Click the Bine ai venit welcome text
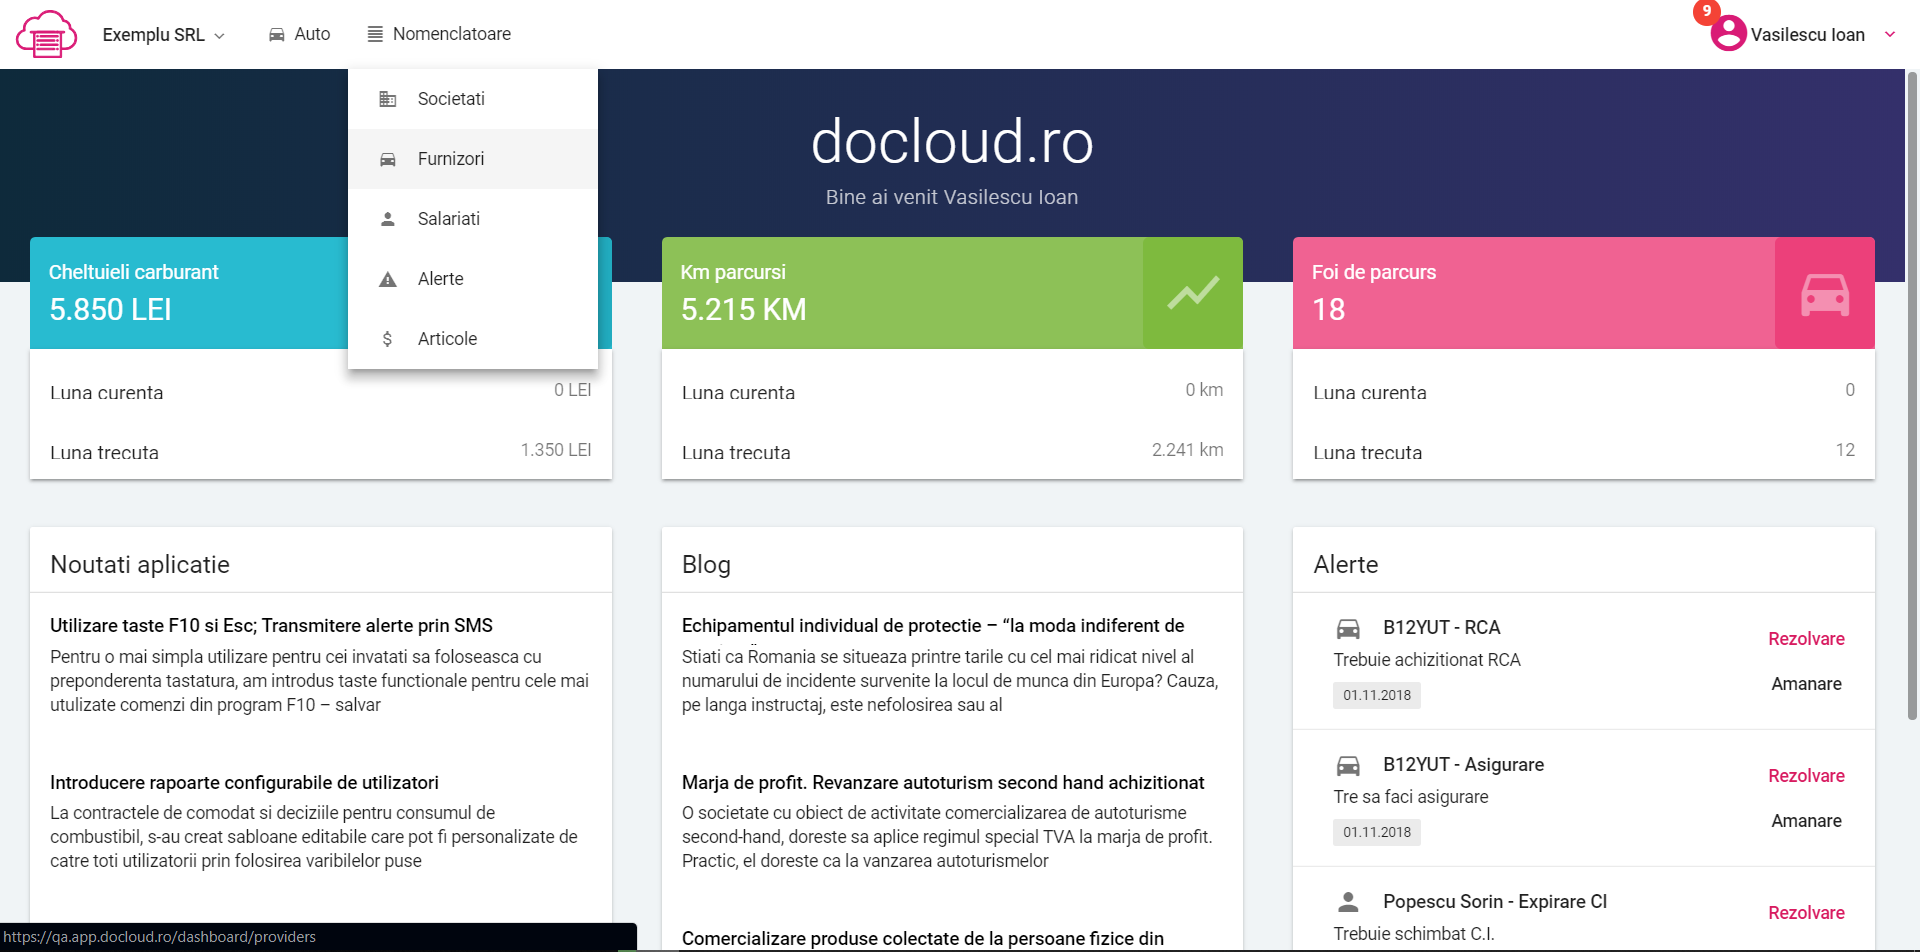 [x=952, y=198]
